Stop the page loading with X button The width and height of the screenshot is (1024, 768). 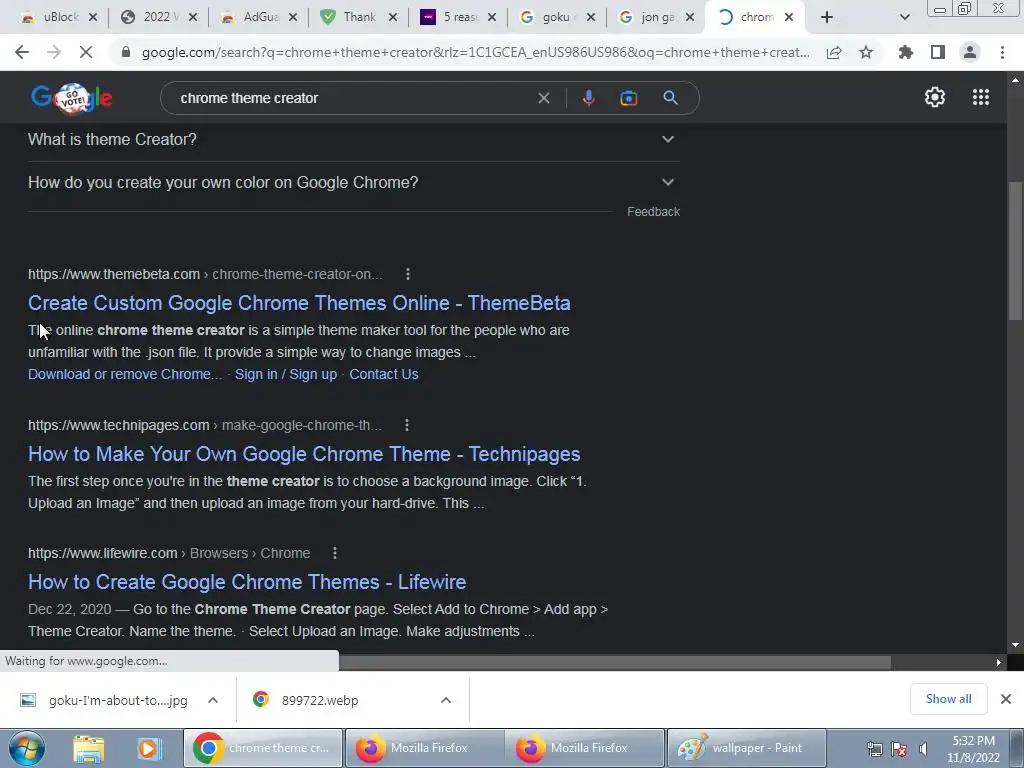86,52
